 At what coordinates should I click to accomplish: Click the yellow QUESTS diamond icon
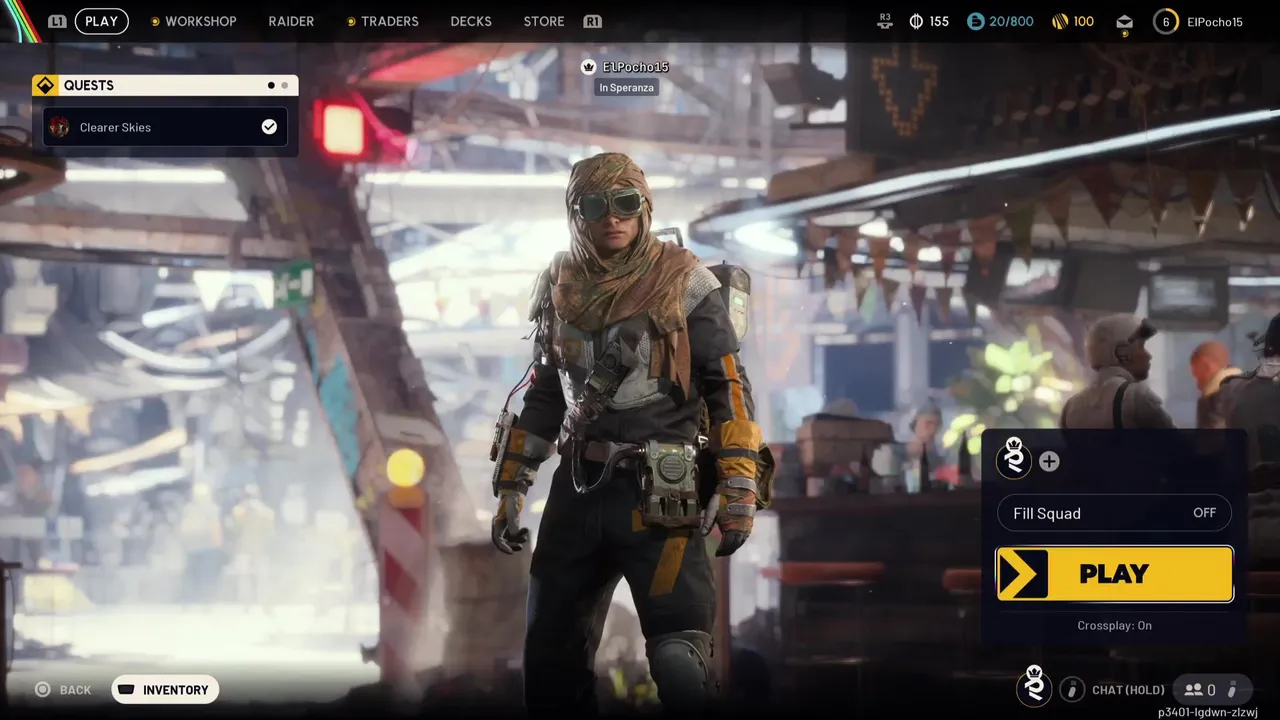(x=45, y=86)
